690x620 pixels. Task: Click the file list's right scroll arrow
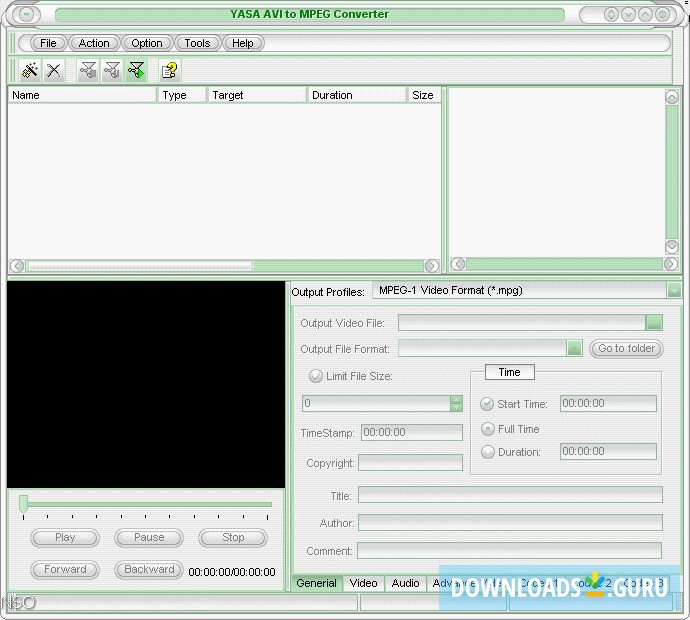[x=431, y=266]
